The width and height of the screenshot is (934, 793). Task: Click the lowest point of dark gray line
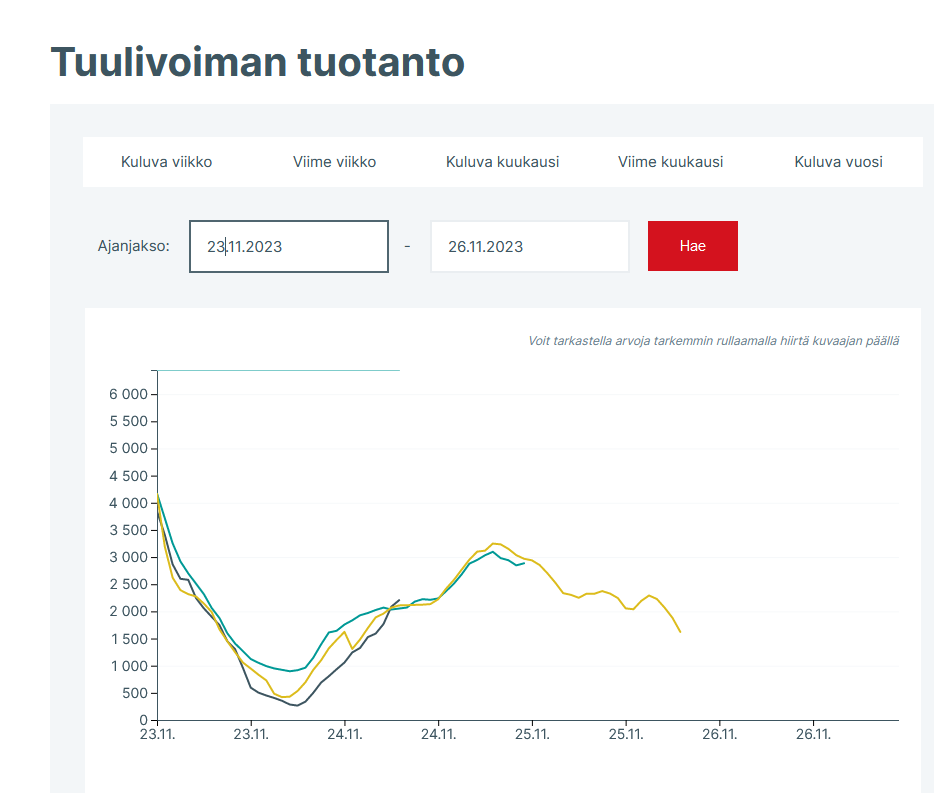(x=296, y=705)
